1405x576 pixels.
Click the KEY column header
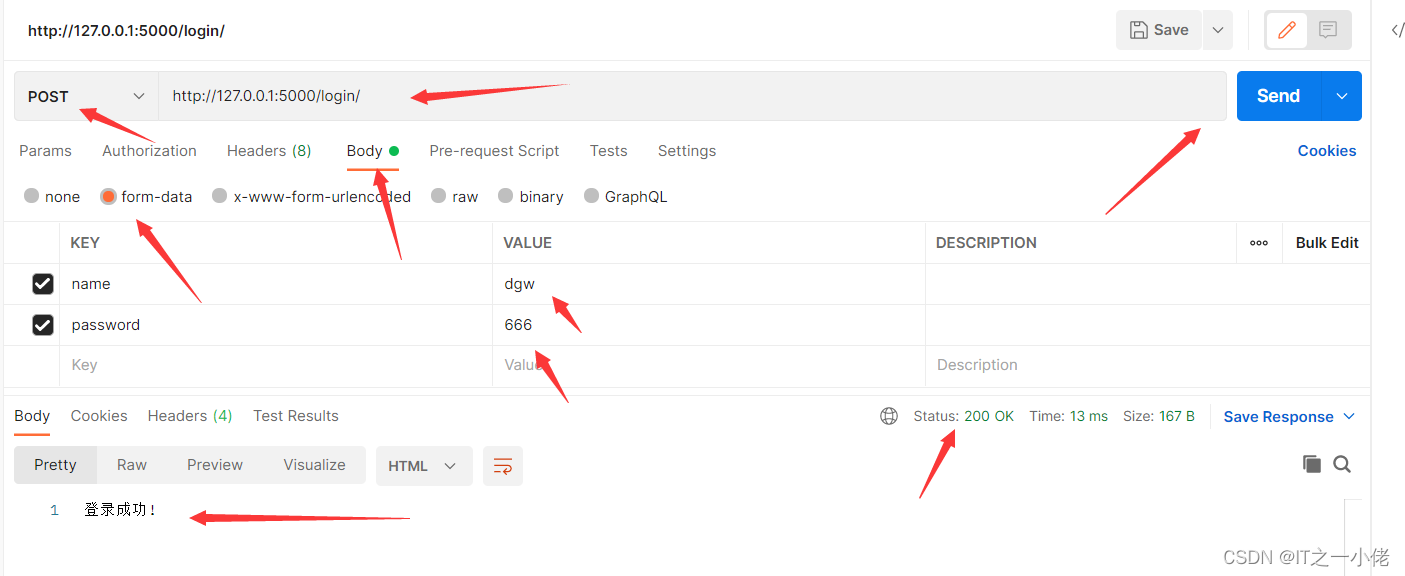(85, 243)
